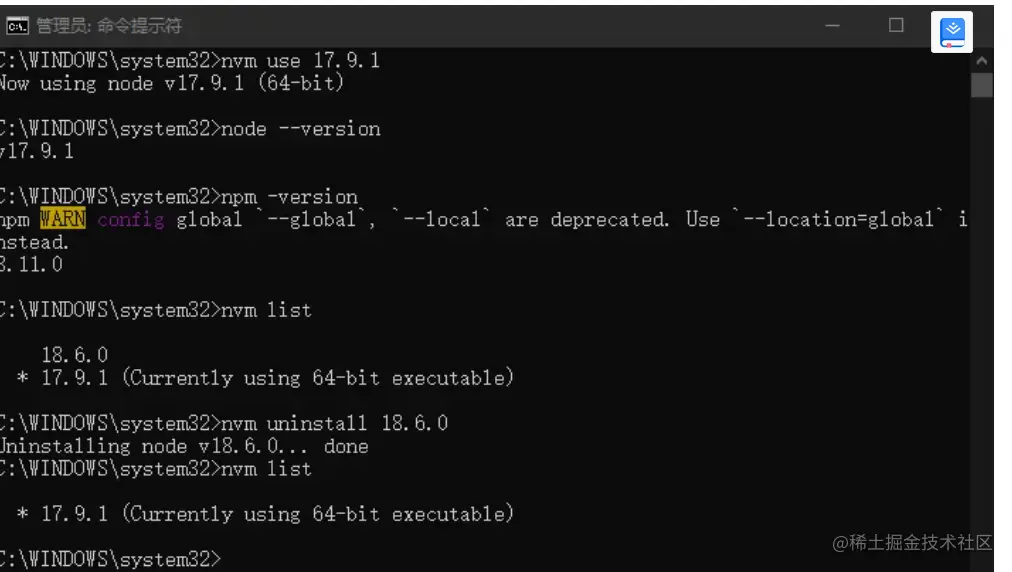
Task: Click the "Uninstalling node v18.6.0... done" output
Action: pos(183,446)
